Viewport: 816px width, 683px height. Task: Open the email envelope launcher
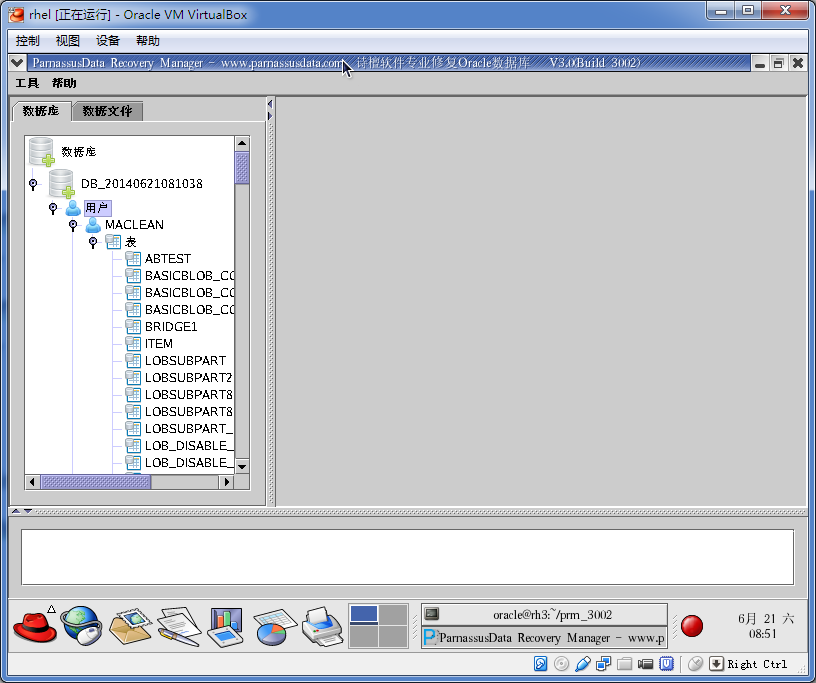(129, 626)
